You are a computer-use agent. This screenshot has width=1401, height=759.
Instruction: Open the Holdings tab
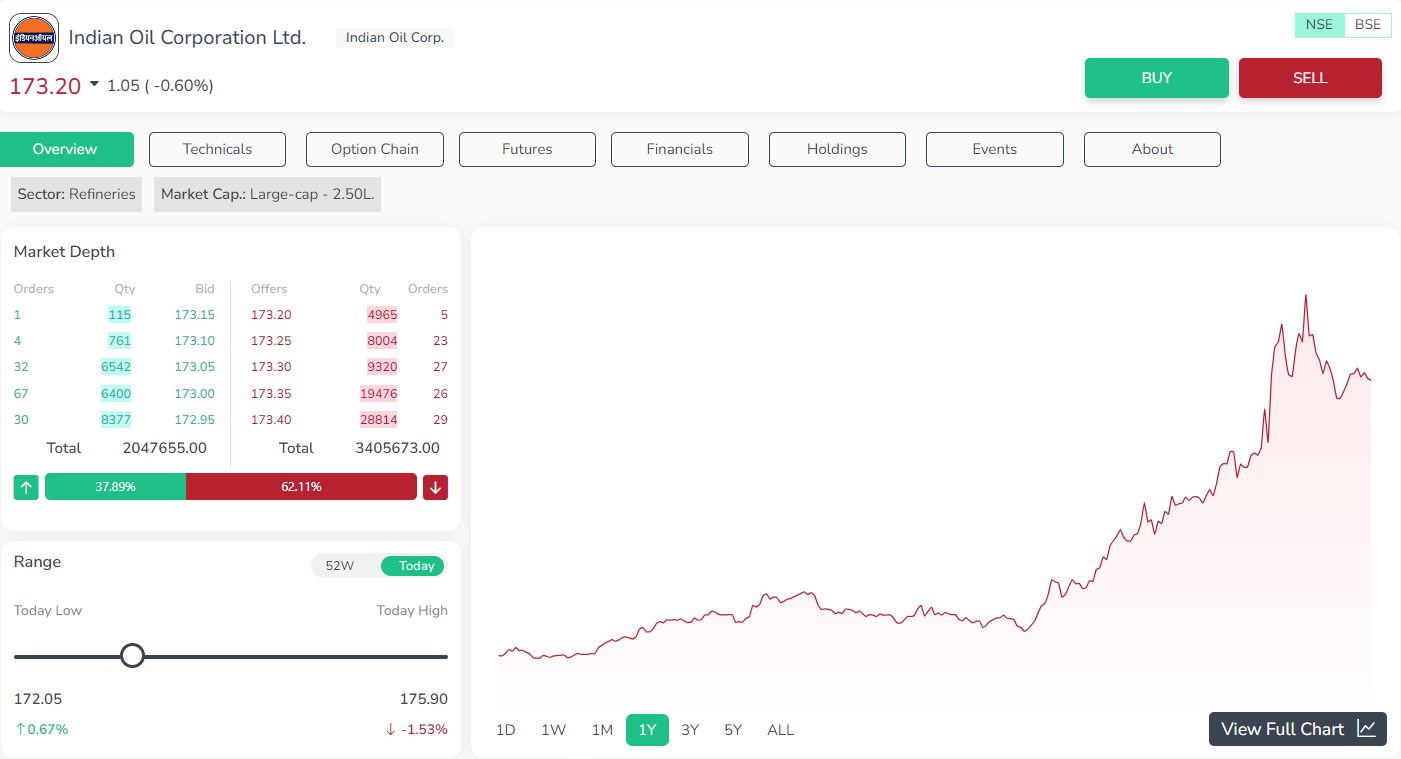tap(837, 149)
